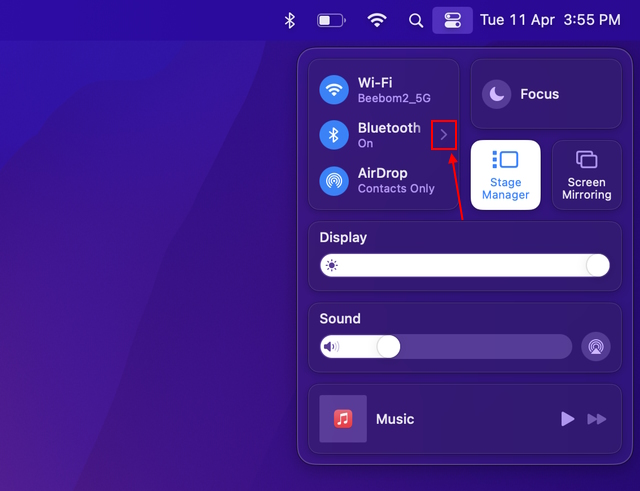This screenshot has width=640, height=491.
Task: Close Control Center via its menu bar icon
Action: pos(452,20)
